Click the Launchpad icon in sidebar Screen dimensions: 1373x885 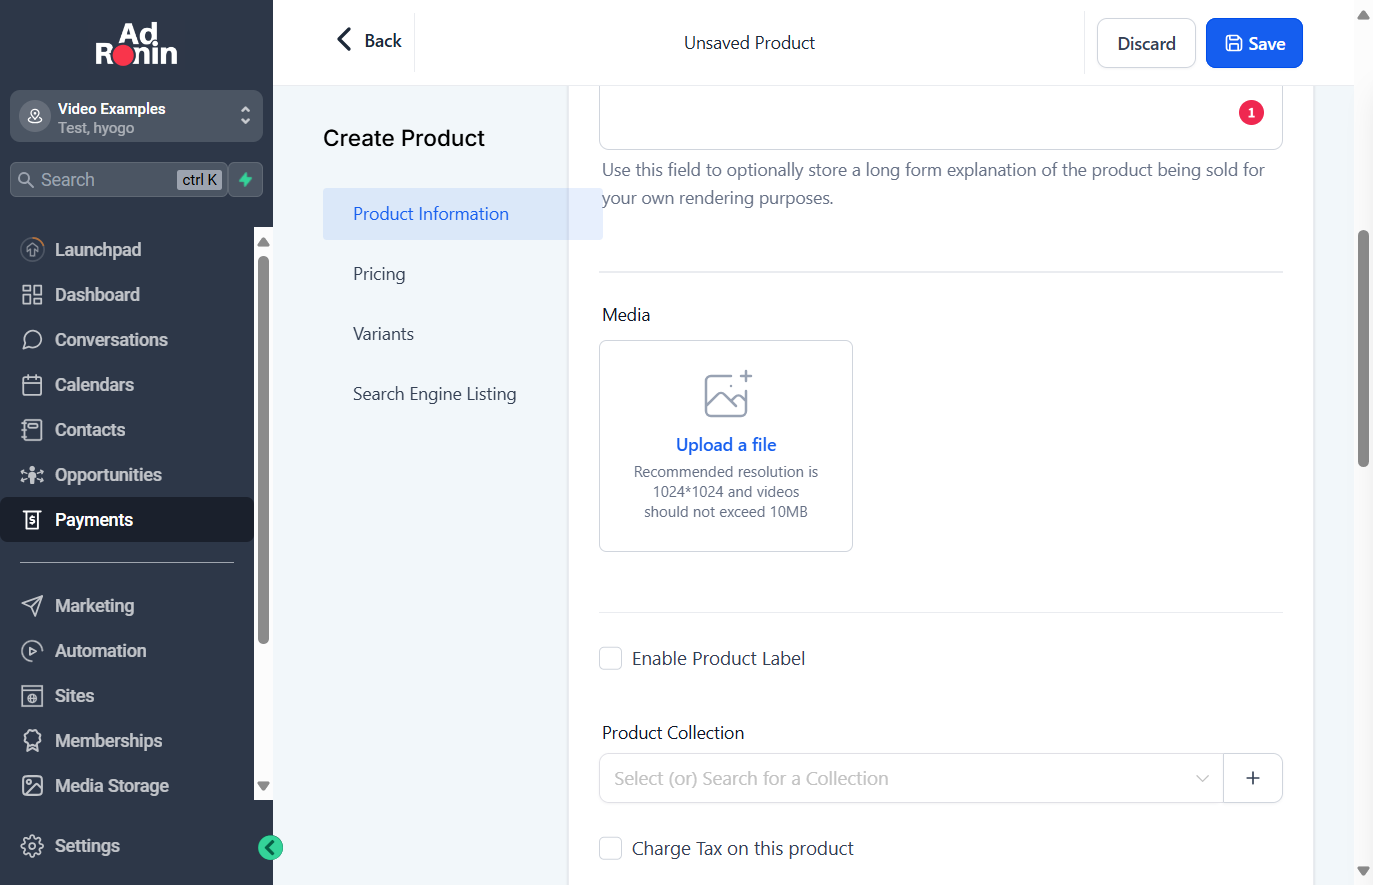[x=32, y=249]
